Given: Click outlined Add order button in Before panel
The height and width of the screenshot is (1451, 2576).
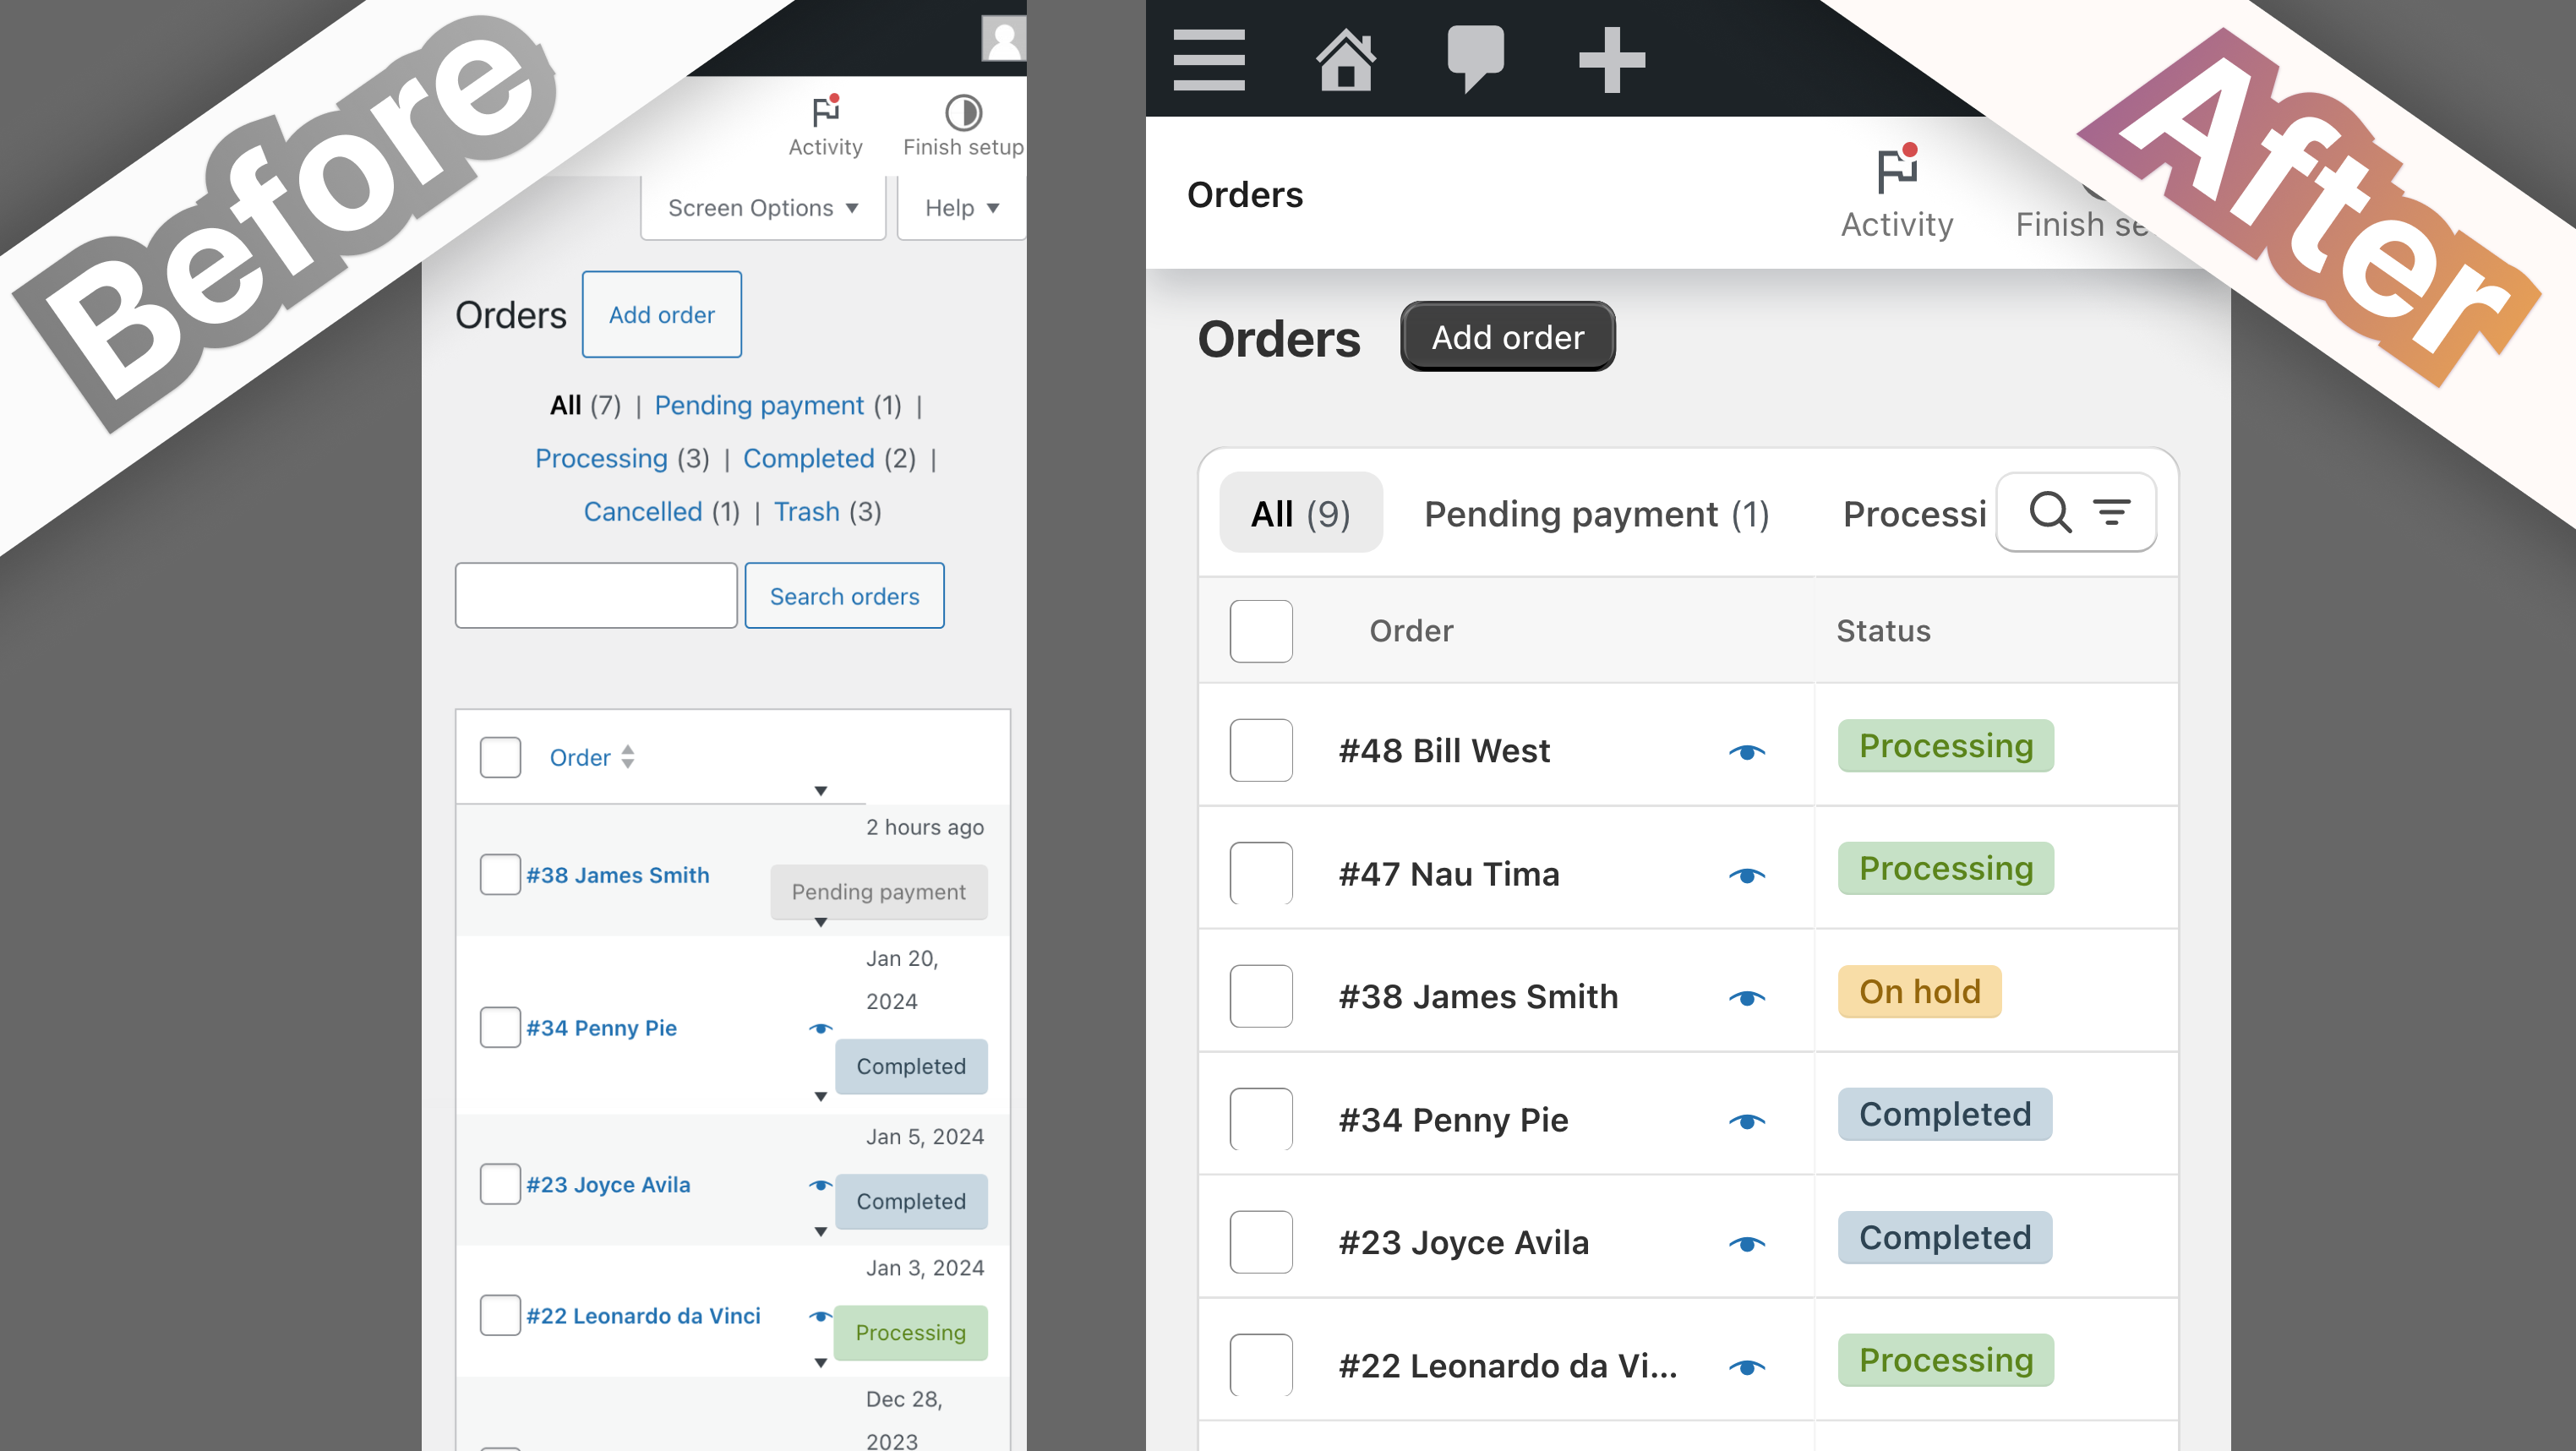Looking at the screenshot, I should click(661, 314).
